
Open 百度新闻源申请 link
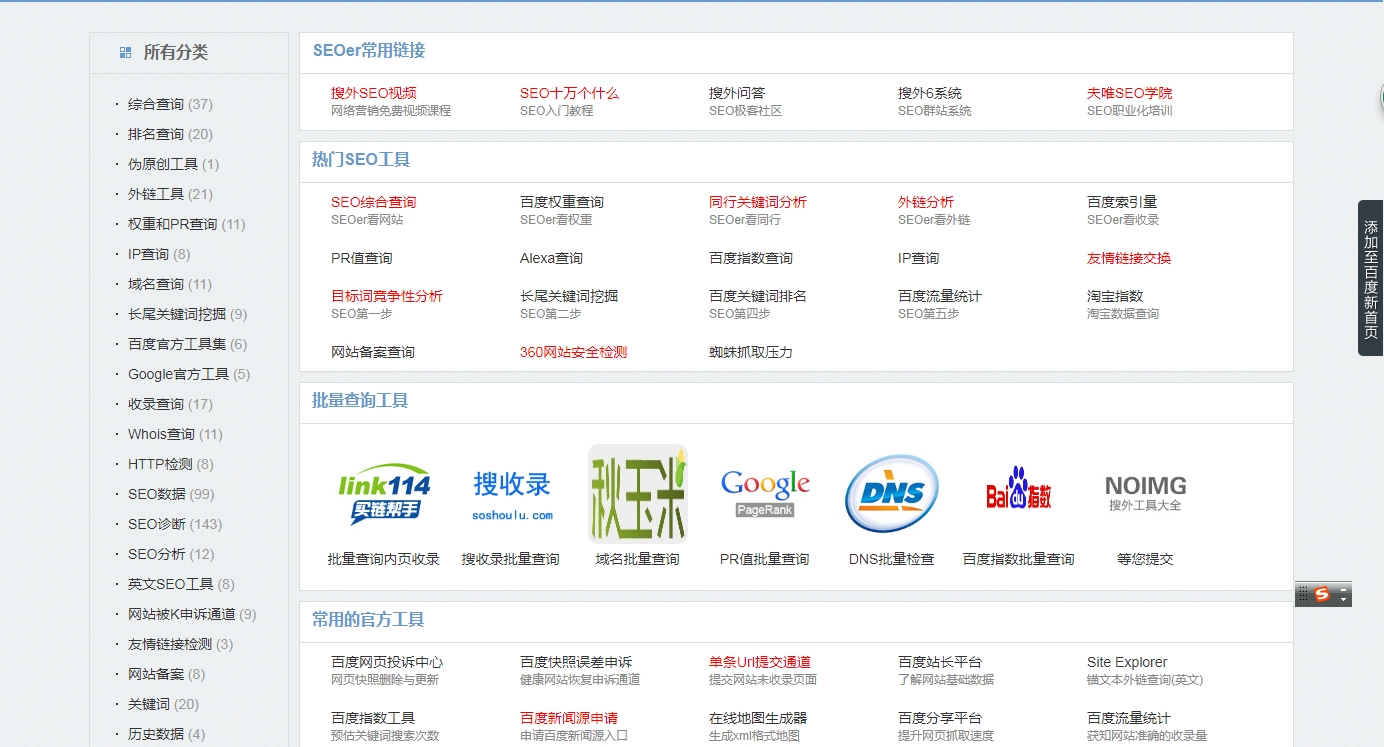(569, 718)
